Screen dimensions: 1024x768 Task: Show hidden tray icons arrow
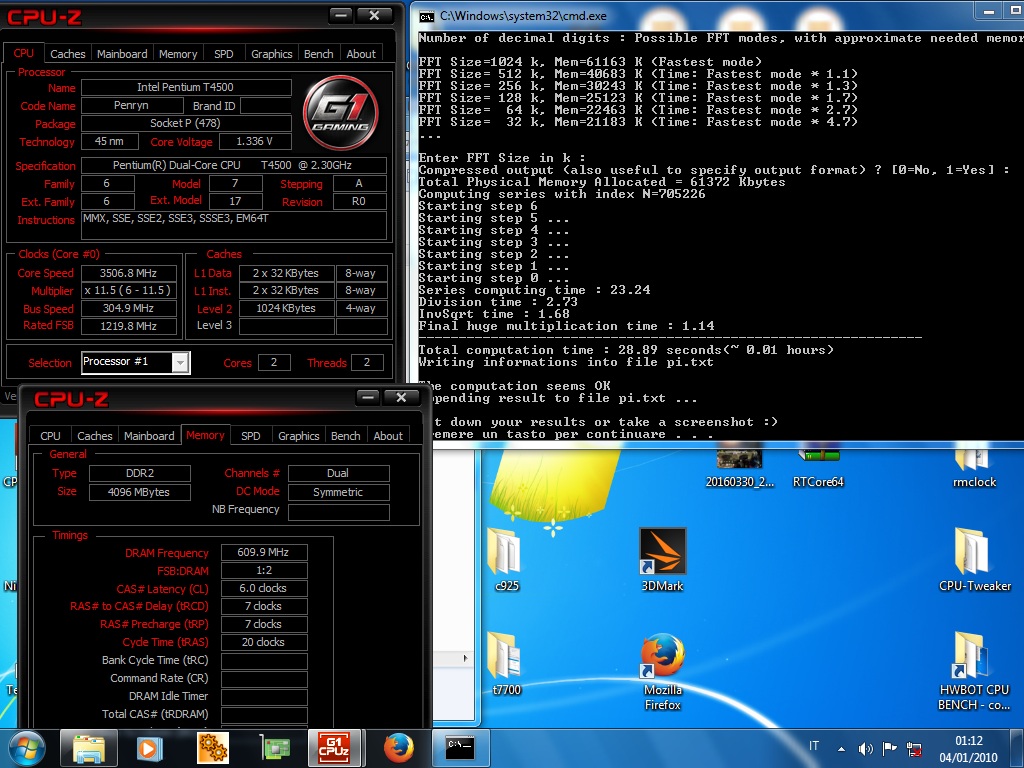841,749
